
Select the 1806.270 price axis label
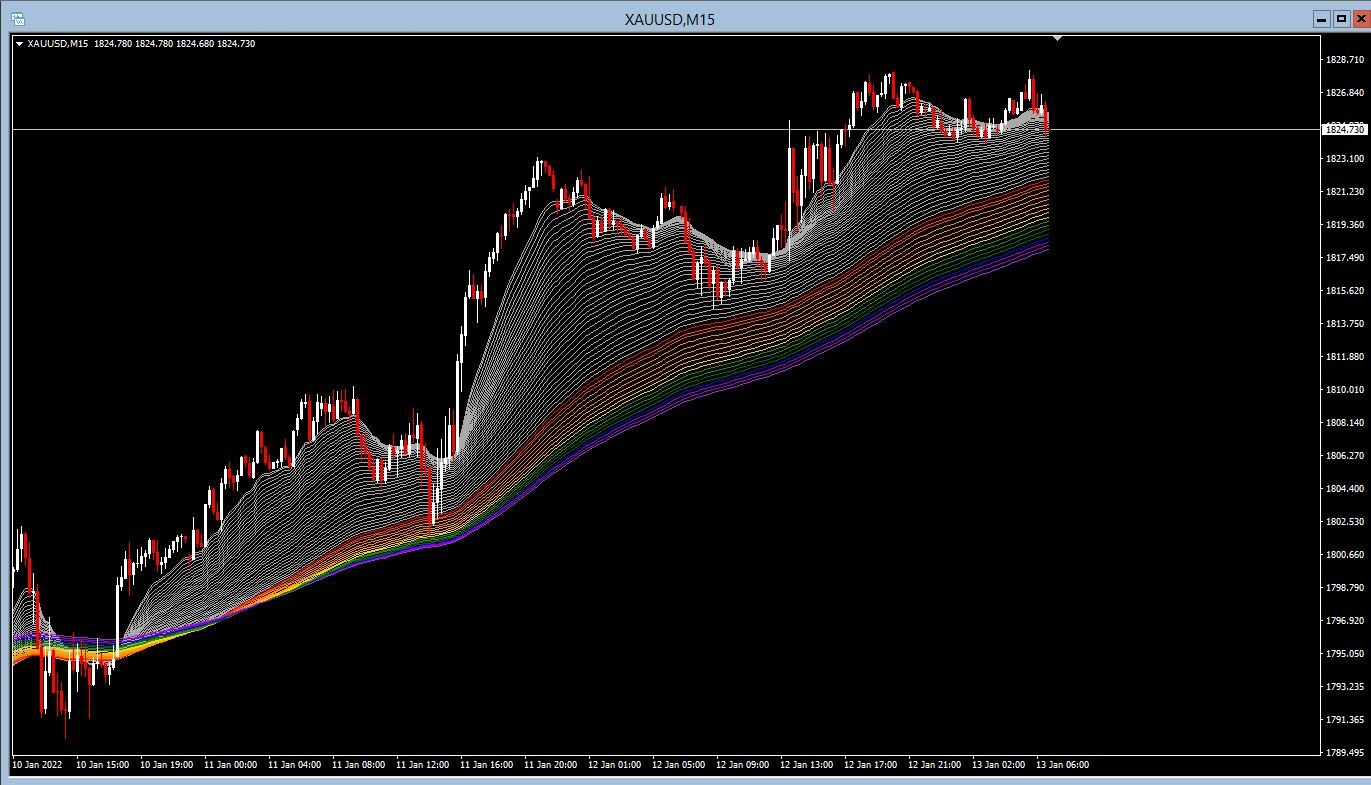point(1345,456)
